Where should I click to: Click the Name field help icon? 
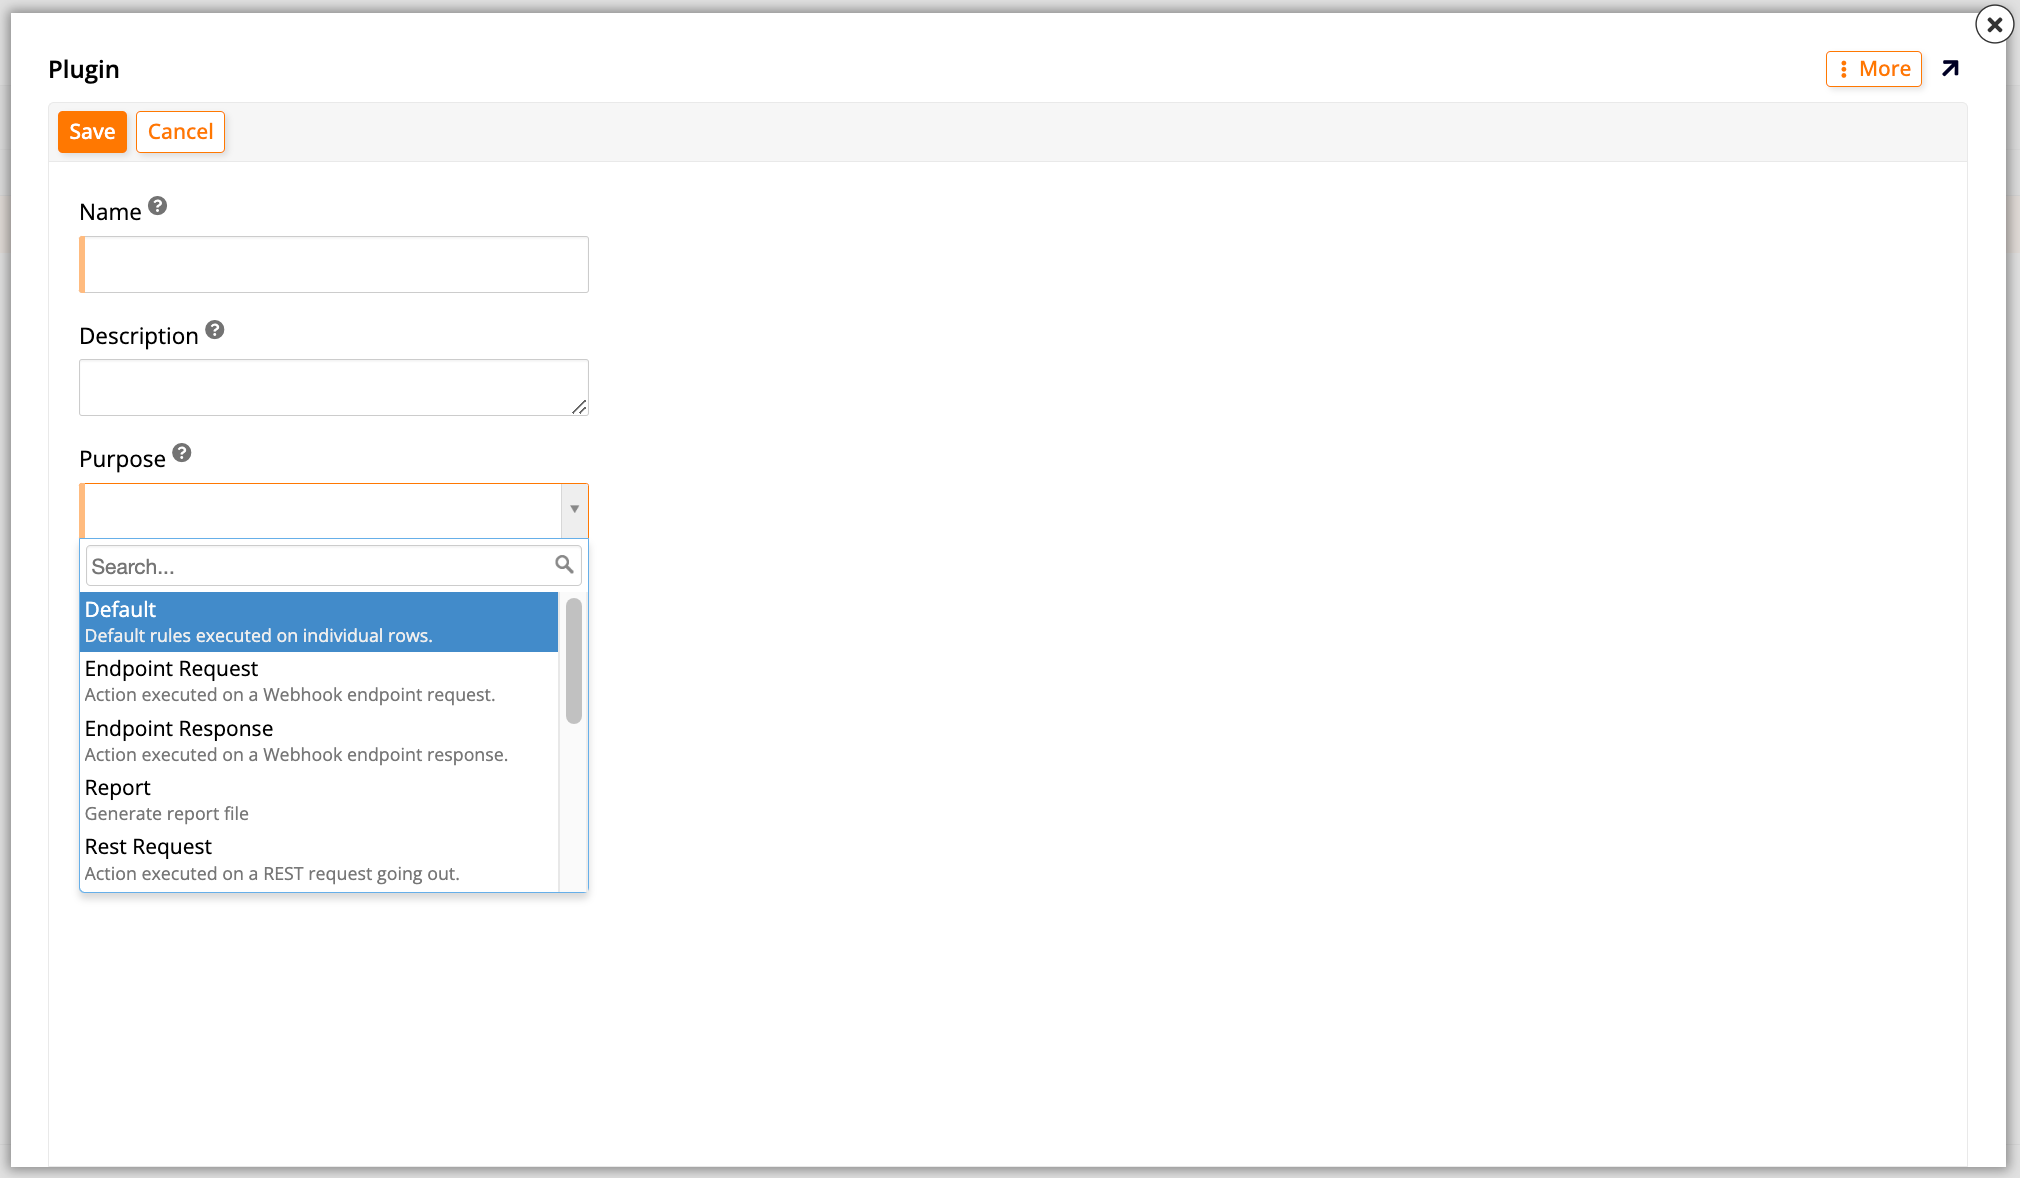[x=158, y=205]
